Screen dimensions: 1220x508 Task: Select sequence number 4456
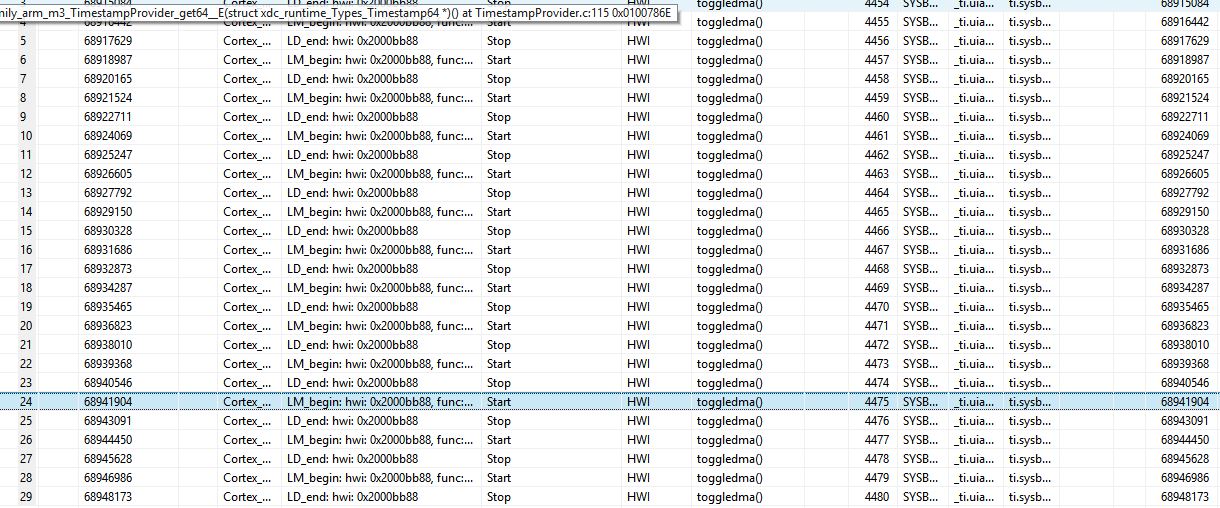[876, 41]
